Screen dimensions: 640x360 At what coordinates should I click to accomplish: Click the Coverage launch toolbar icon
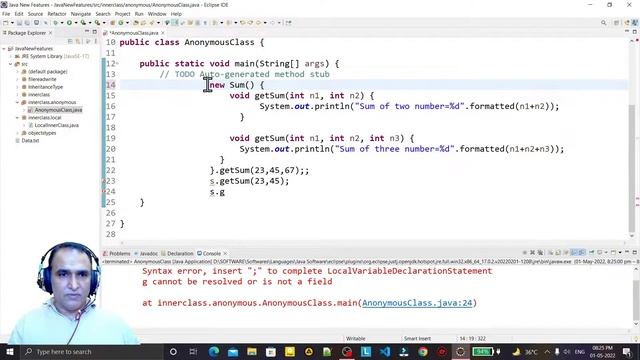point(83,22)
